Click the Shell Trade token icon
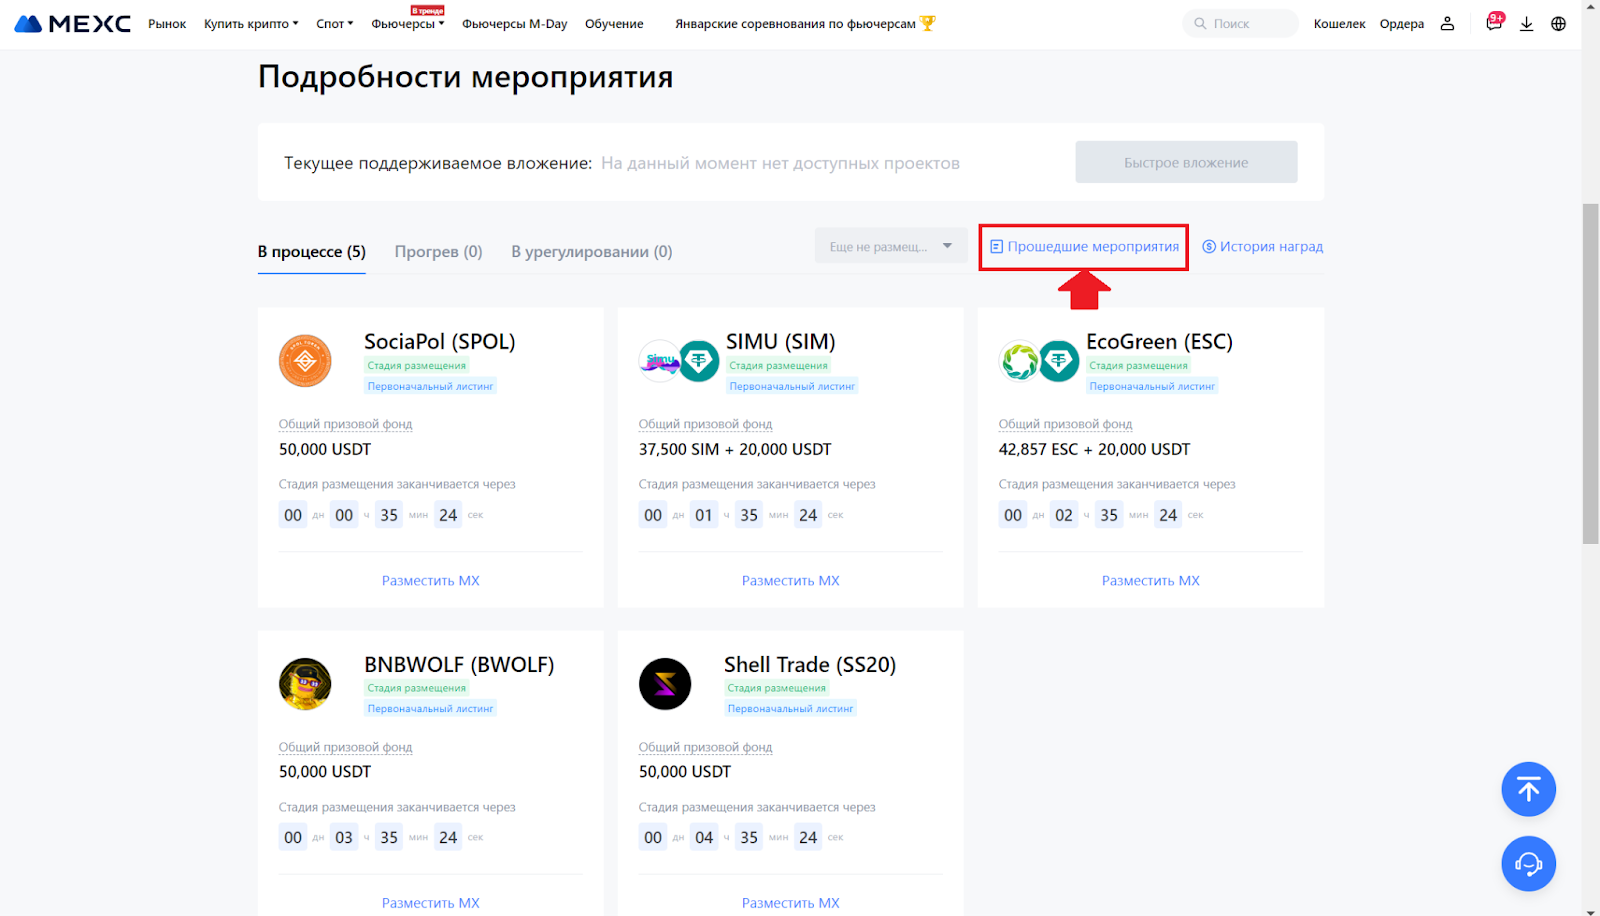The height and width of the screenshot is (916, 1600). pyautogui.click(x=665, y=684)
